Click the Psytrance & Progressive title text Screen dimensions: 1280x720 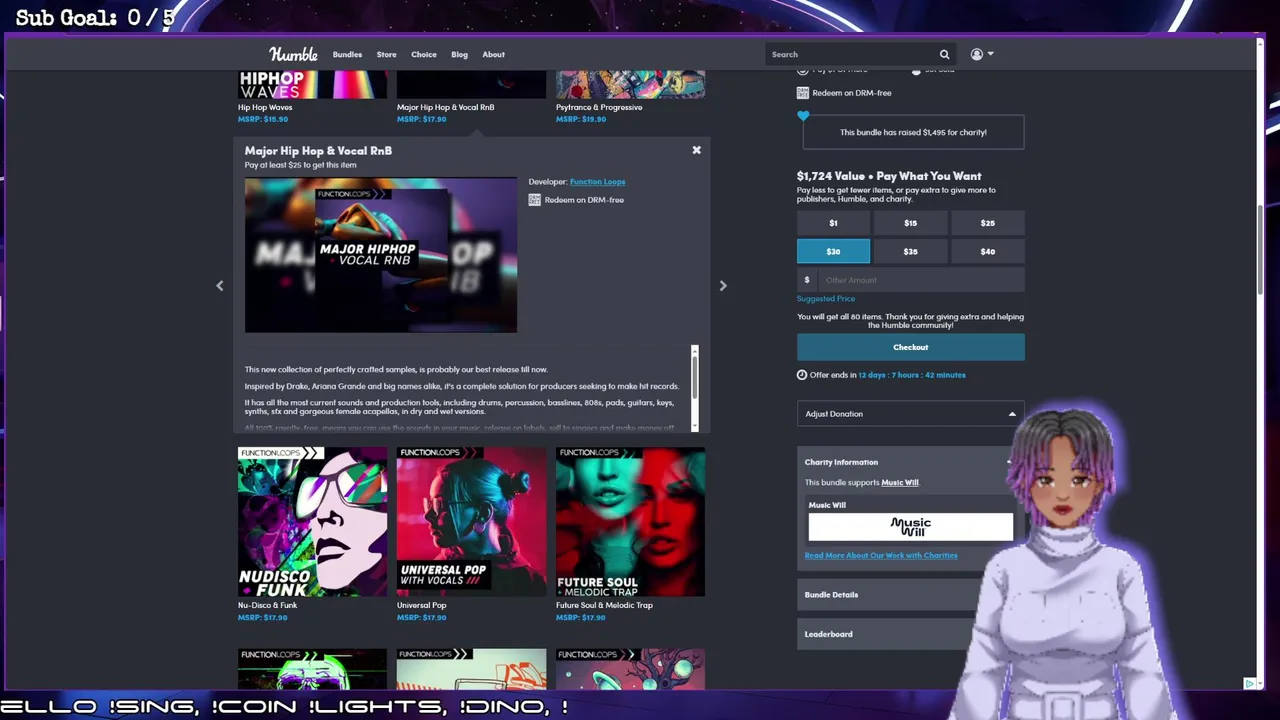point(599,107)
